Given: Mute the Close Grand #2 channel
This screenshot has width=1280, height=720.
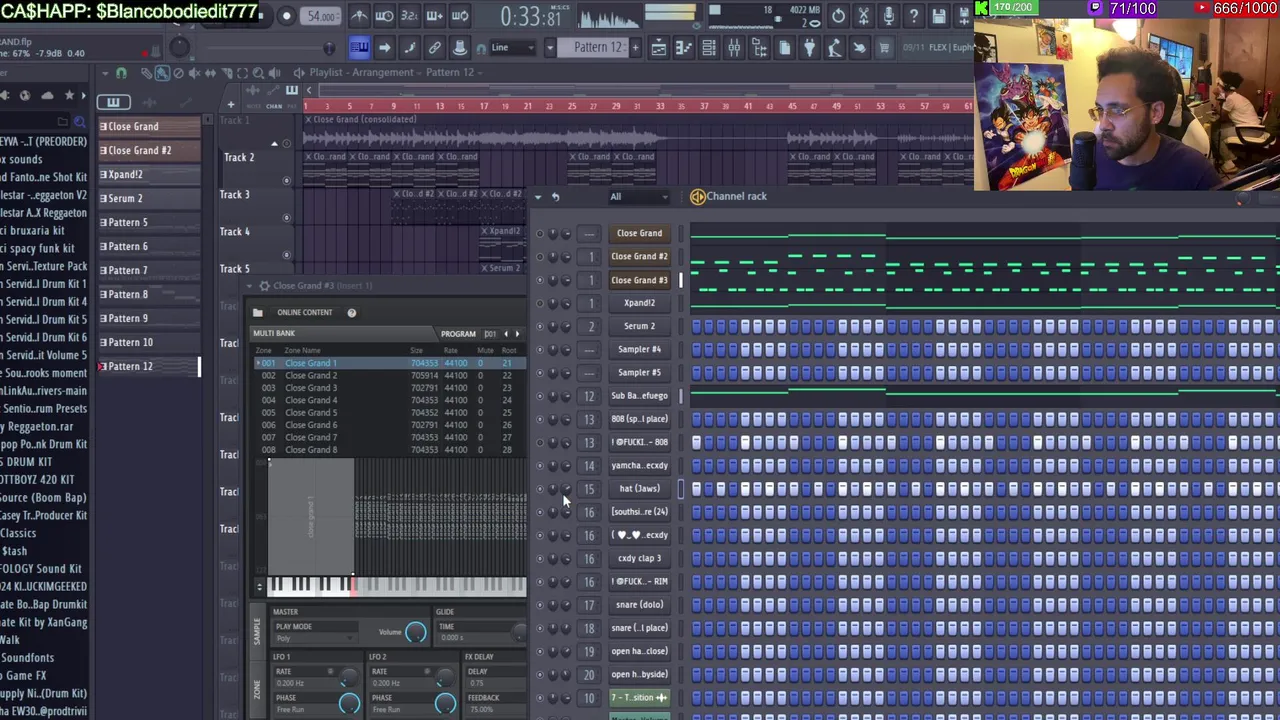Looking at the screenshot, I should click(540, 257).
